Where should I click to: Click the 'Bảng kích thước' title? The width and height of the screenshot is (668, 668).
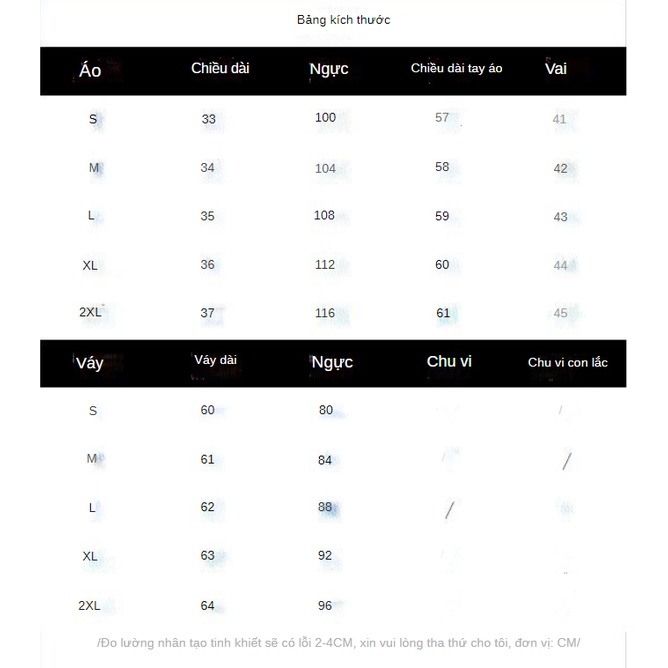pyautogui.click(x=343, y=20)
